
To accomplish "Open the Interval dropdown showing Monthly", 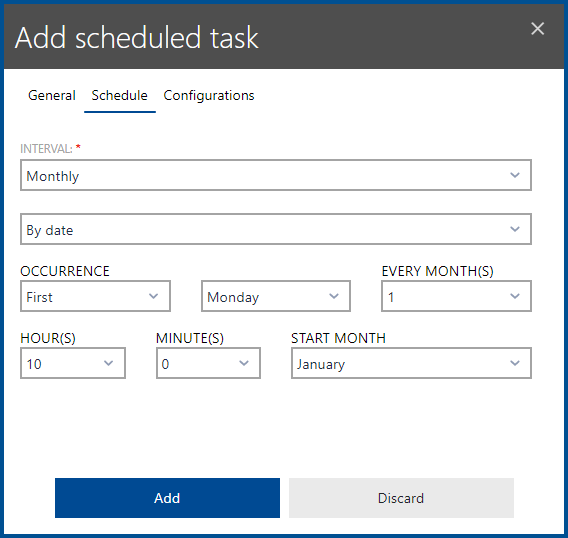I will (x=276, y=175).
